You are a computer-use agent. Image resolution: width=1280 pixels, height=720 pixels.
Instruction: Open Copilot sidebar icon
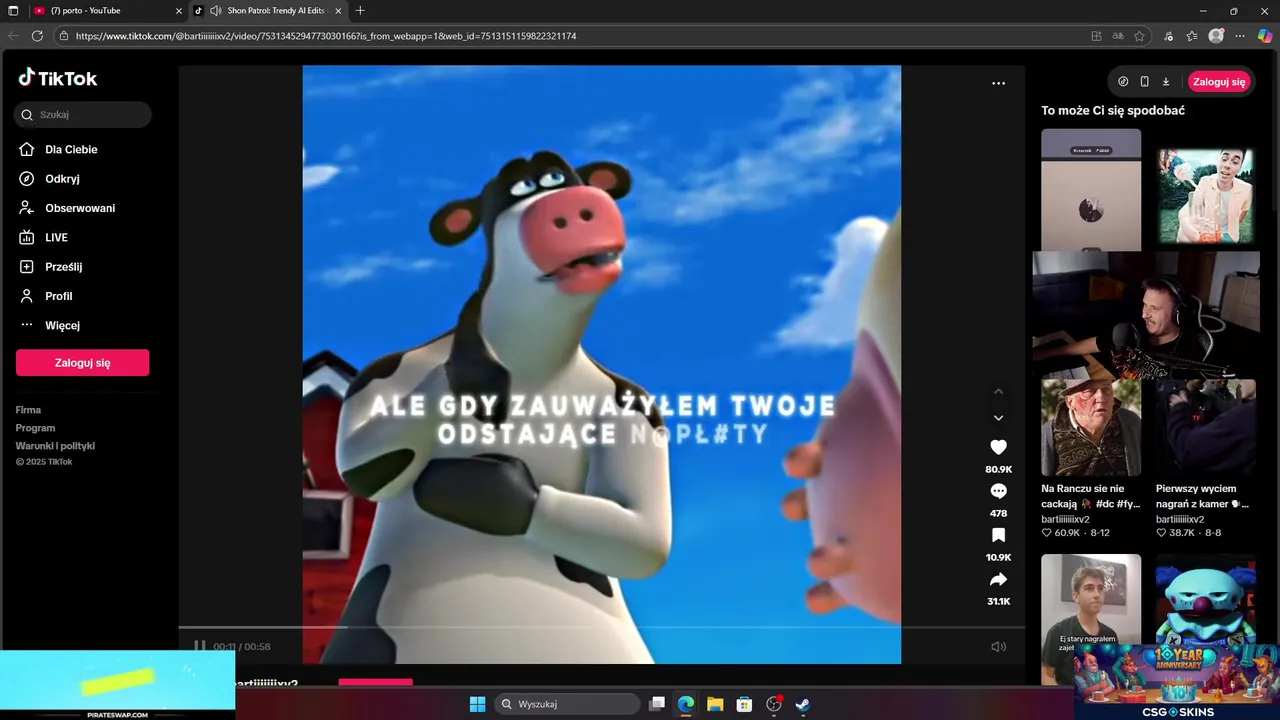coord(1265,36)
